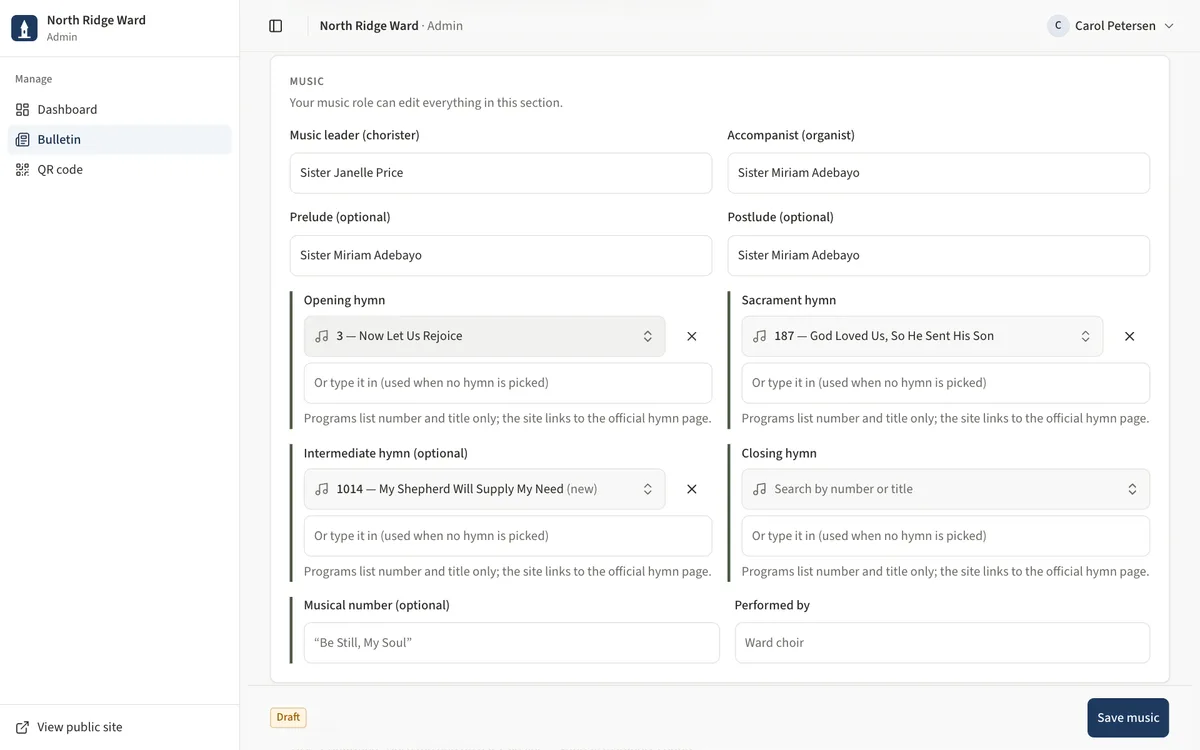The width and height of the screenshot is (1200, 750).
Task: Click the Save music button
Action: pyautogui.click(x=1128, y=718)
